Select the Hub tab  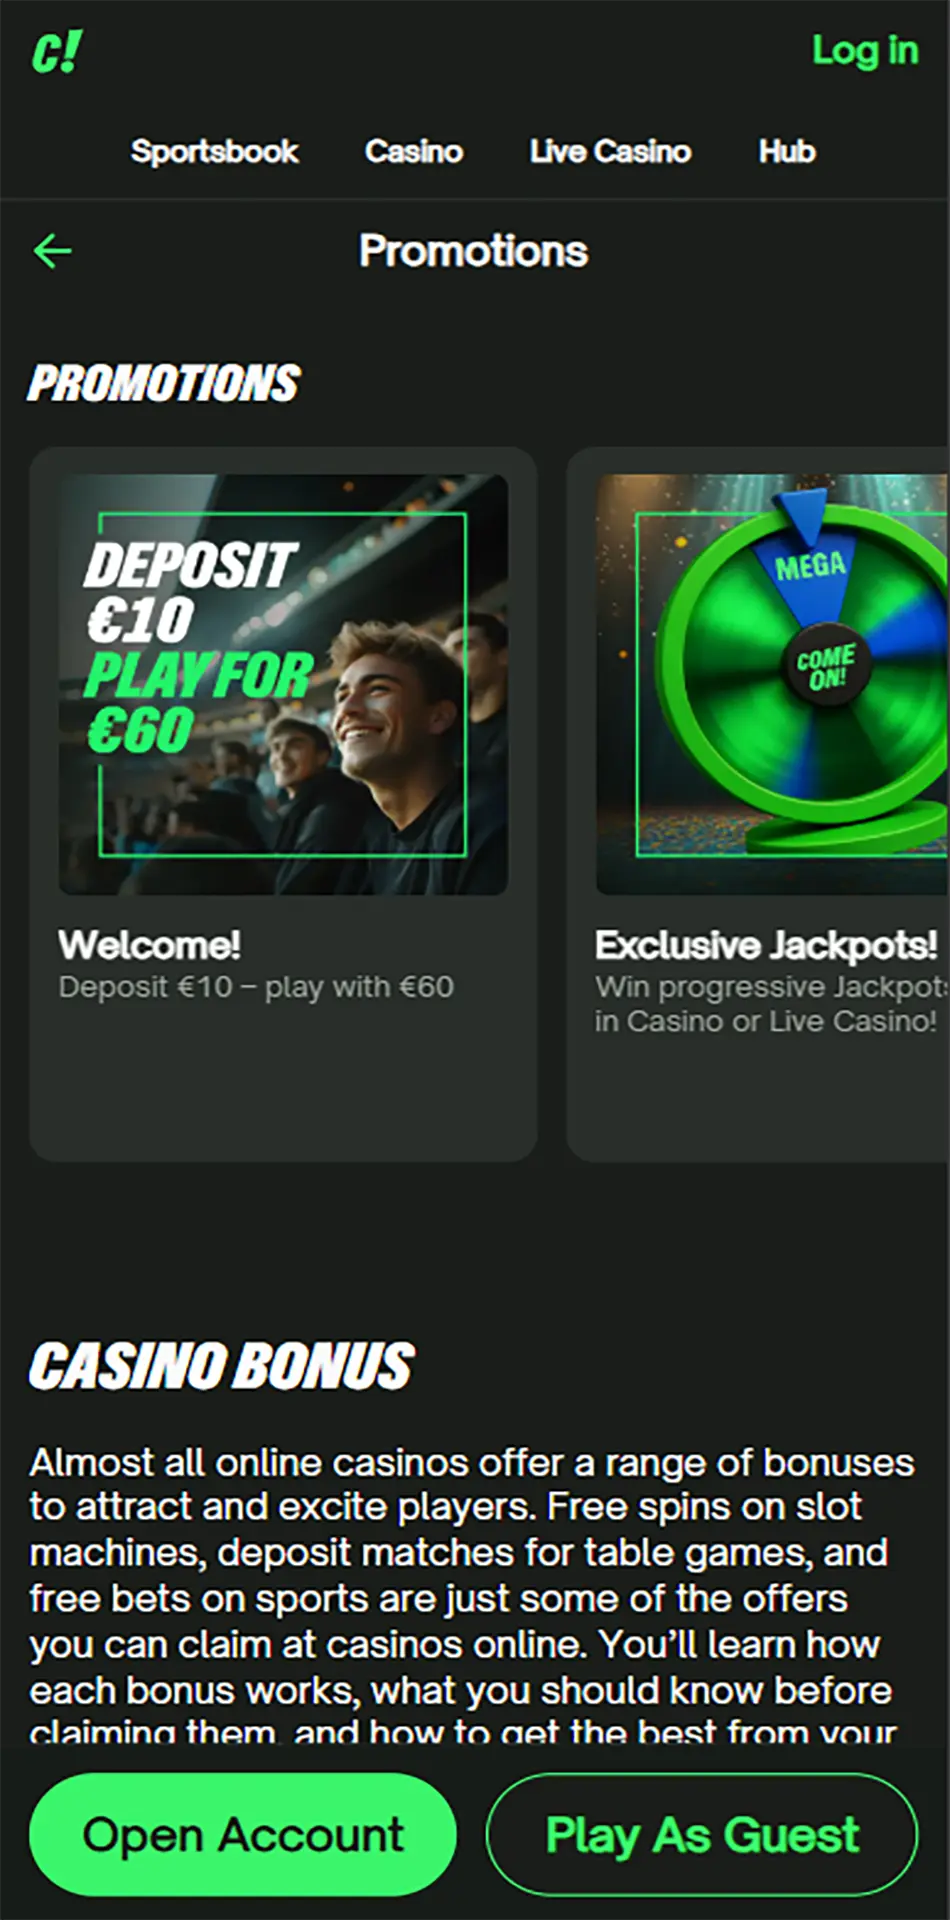click(x=787, y=152)
